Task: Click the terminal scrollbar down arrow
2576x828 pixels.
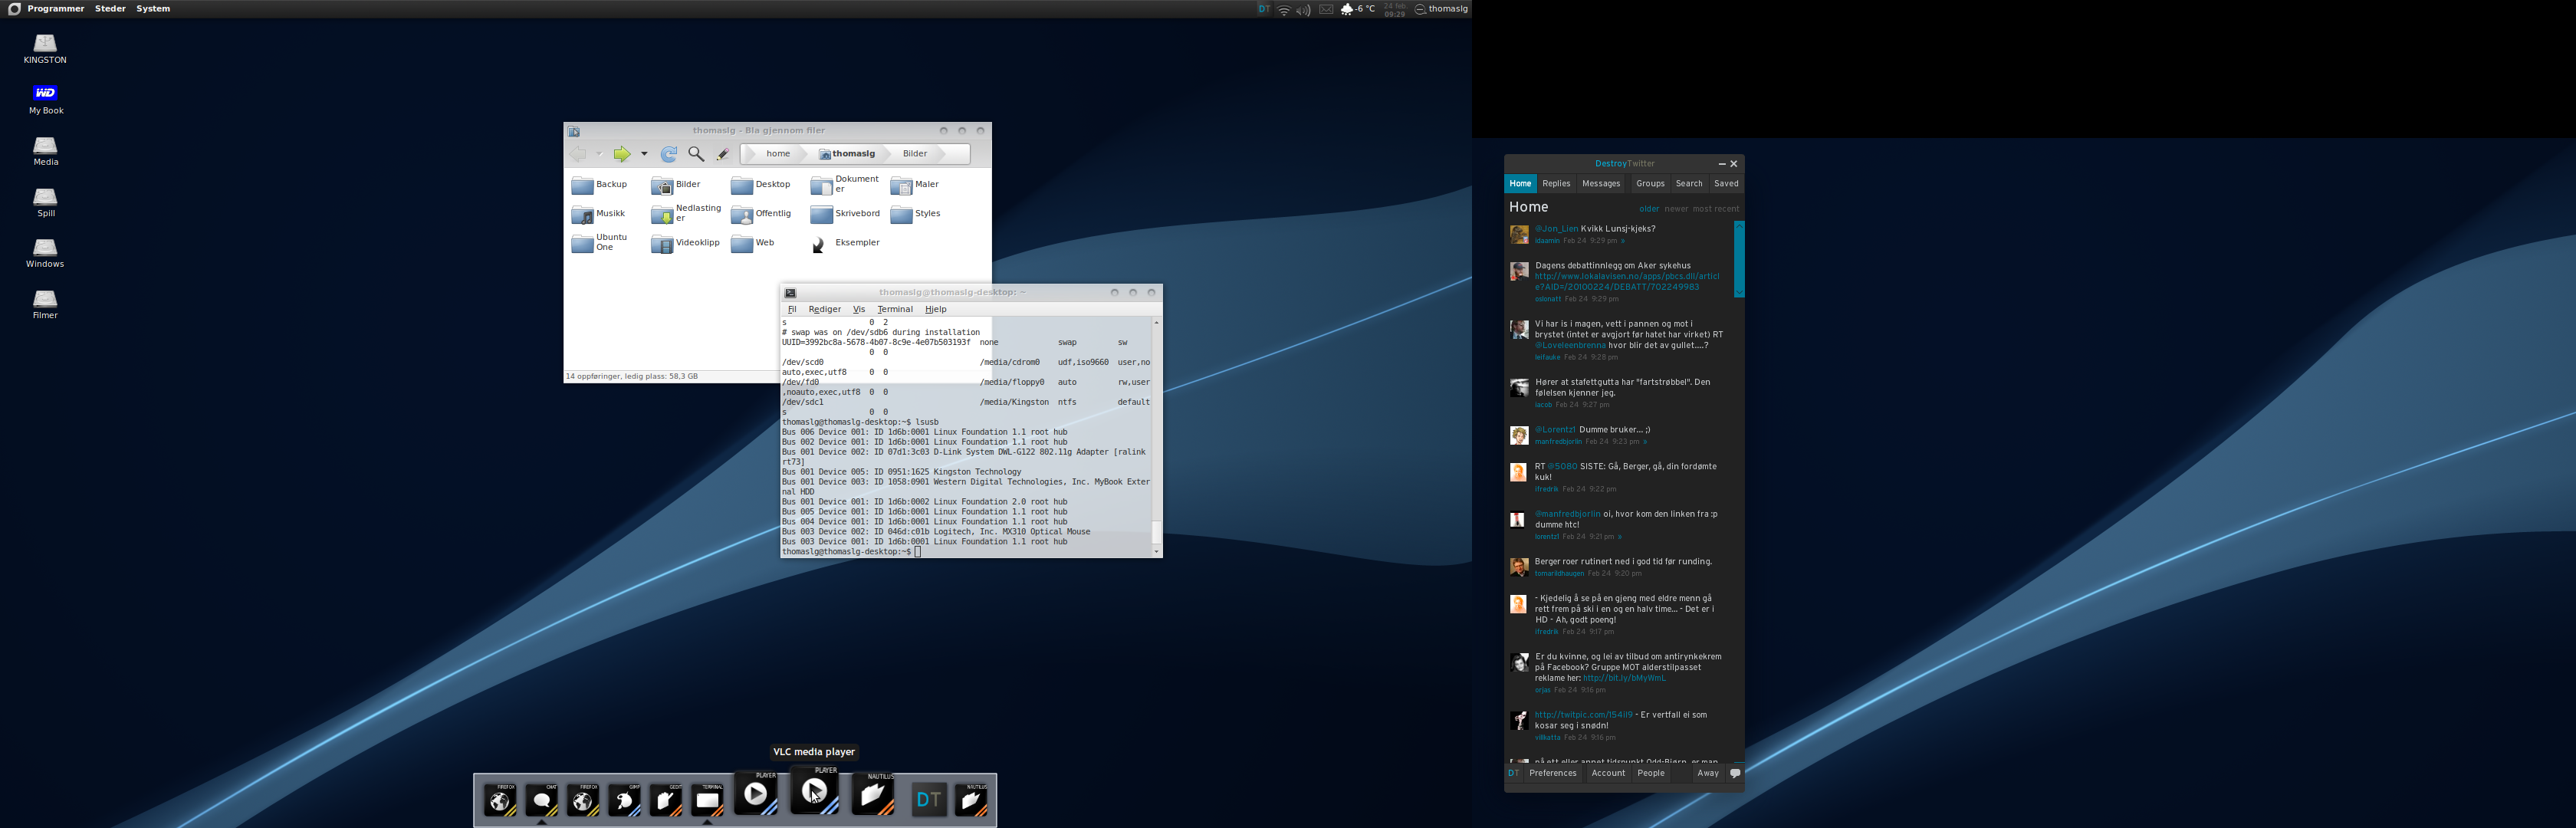Action: pos(1157,552)
